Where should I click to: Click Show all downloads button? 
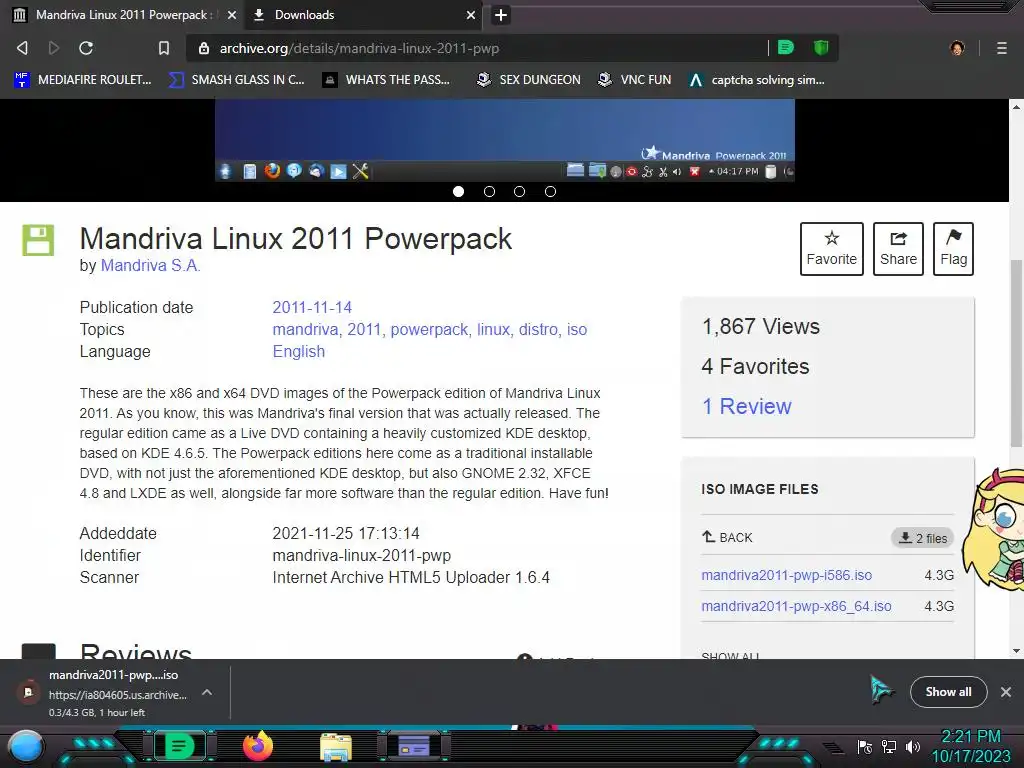tap(948, 692)
